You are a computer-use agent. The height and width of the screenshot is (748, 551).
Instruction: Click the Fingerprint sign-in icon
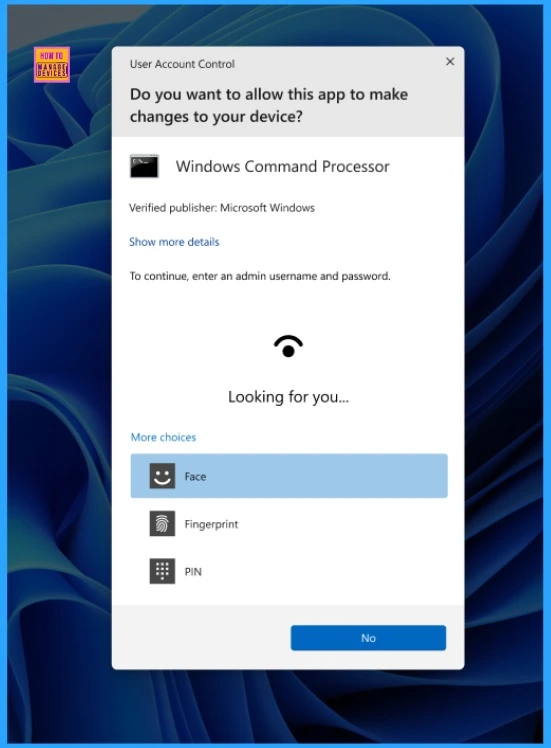pos(162,523)
